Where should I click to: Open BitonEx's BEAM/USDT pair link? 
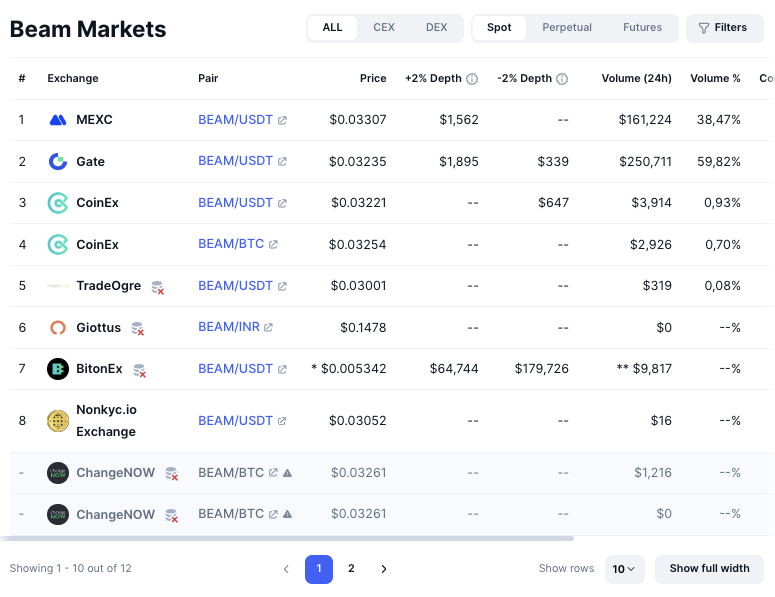point(235,369)
